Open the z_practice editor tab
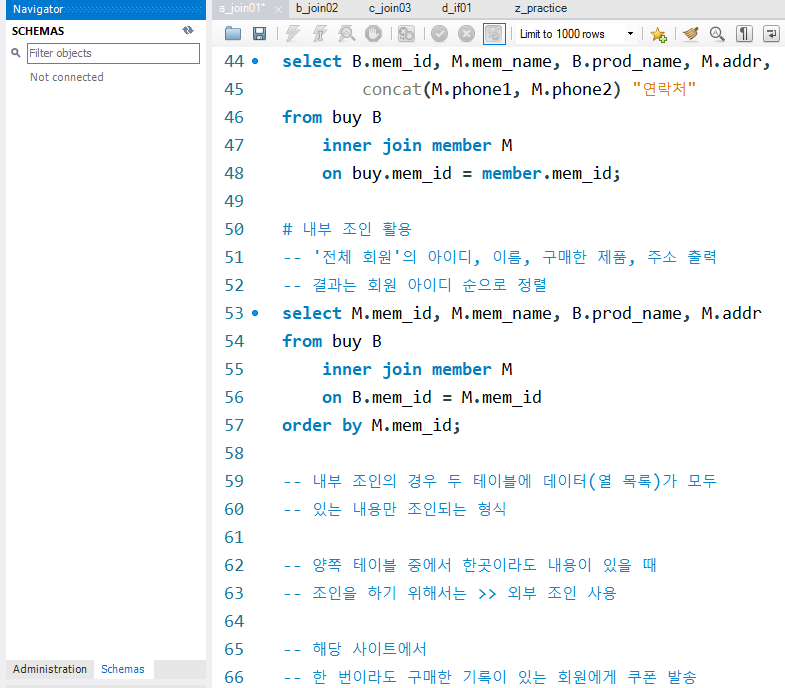 (x=541, y=9)
